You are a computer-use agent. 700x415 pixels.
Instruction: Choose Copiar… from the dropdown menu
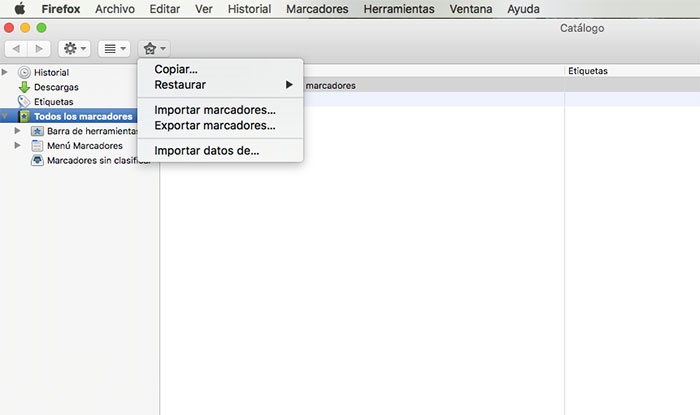click(x=176, y=70)
